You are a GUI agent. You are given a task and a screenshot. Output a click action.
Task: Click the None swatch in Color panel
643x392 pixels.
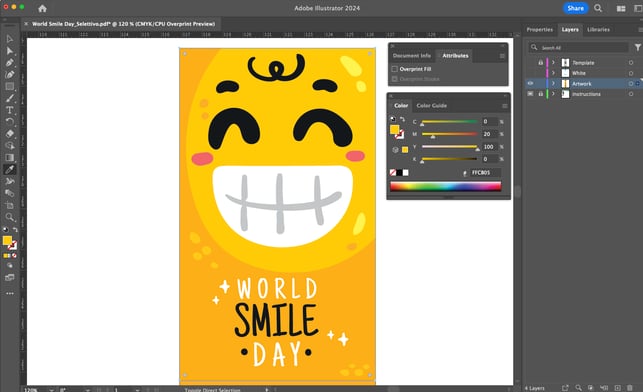click(393, 173)
